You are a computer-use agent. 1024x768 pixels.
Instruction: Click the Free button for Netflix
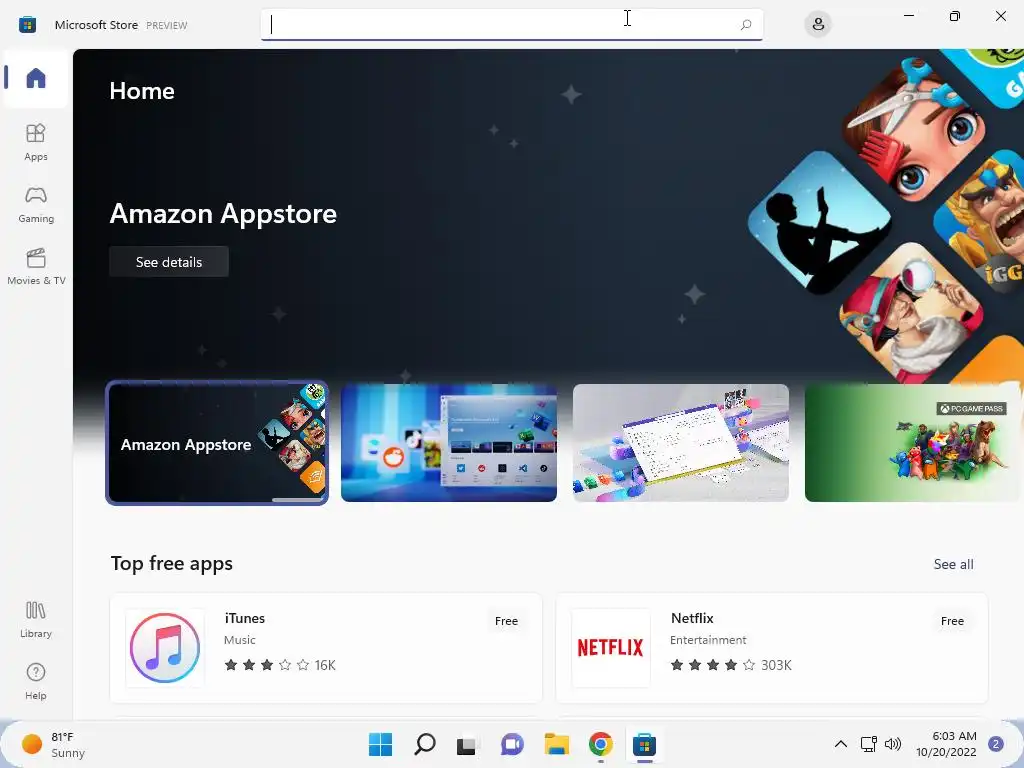click(x=952, y=621)
